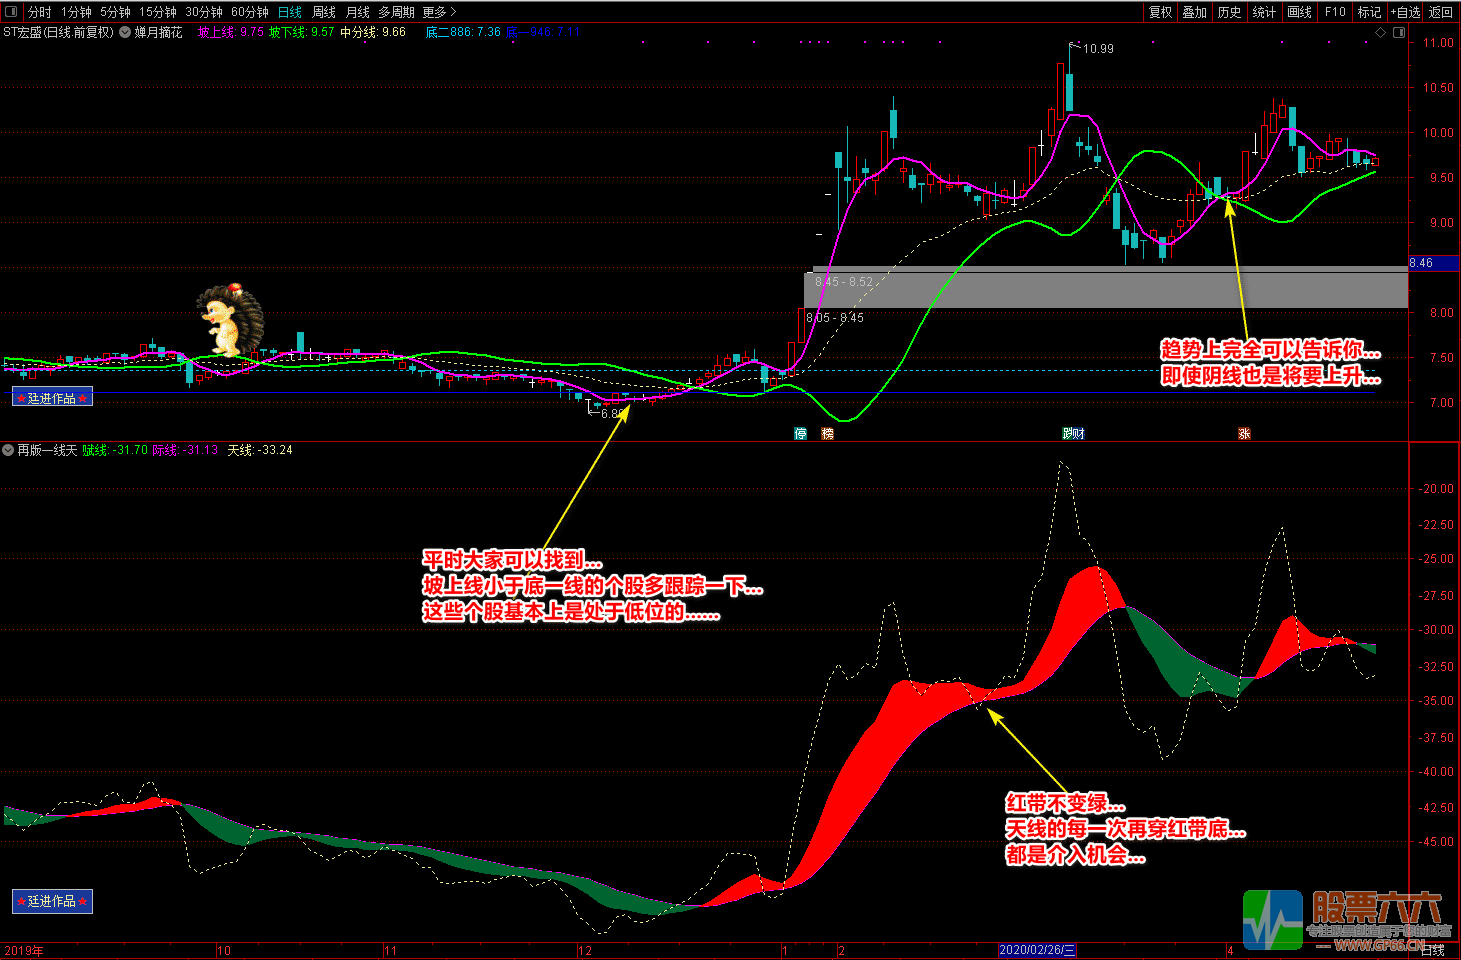Expand the 再版一线天 indicator dropdown

point(8,450)
